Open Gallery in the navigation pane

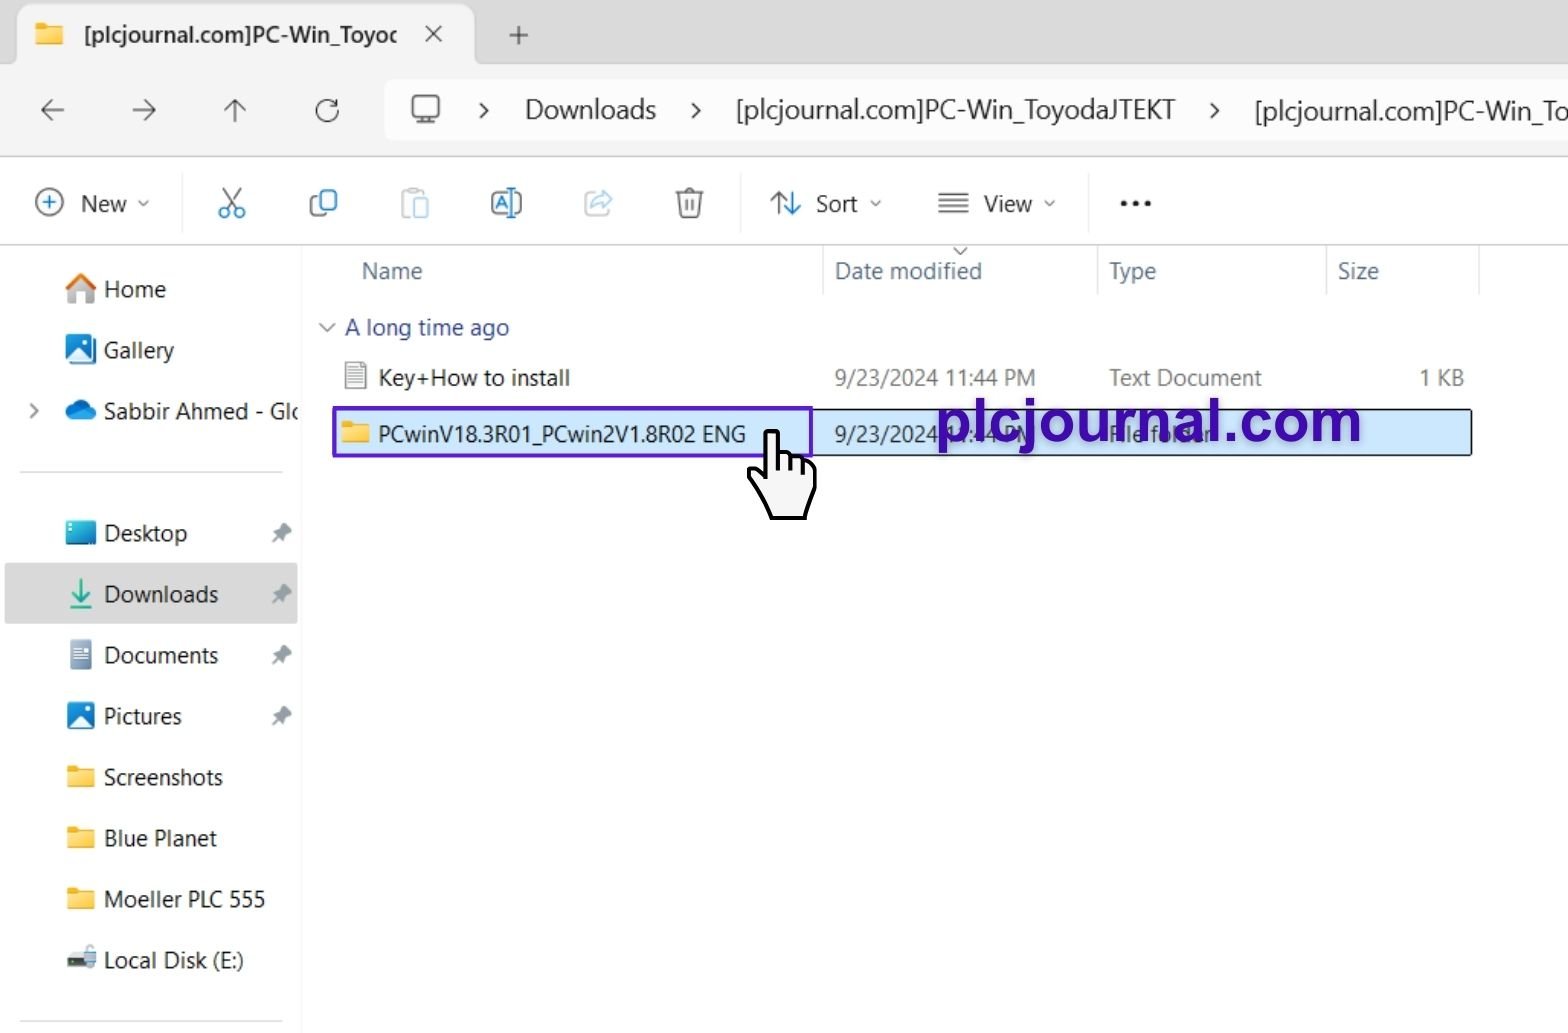tap(120, 350)
